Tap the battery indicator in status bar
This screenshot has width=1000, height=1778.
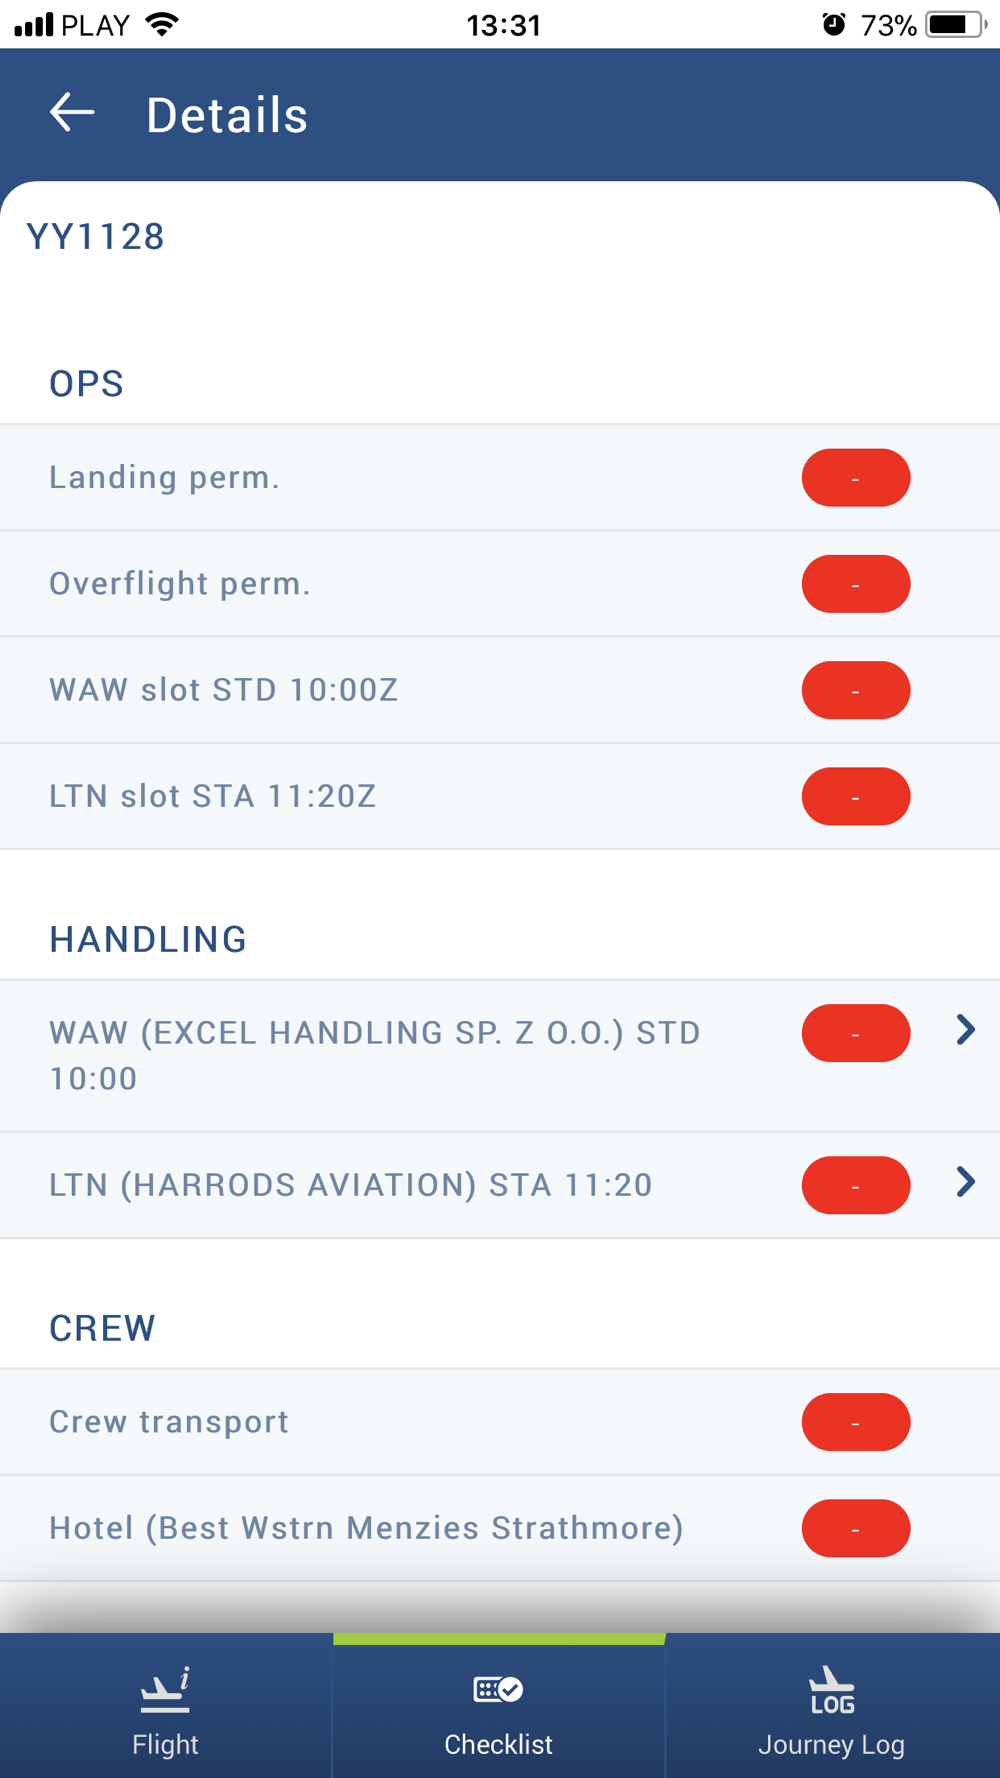(x=956, y=24)
